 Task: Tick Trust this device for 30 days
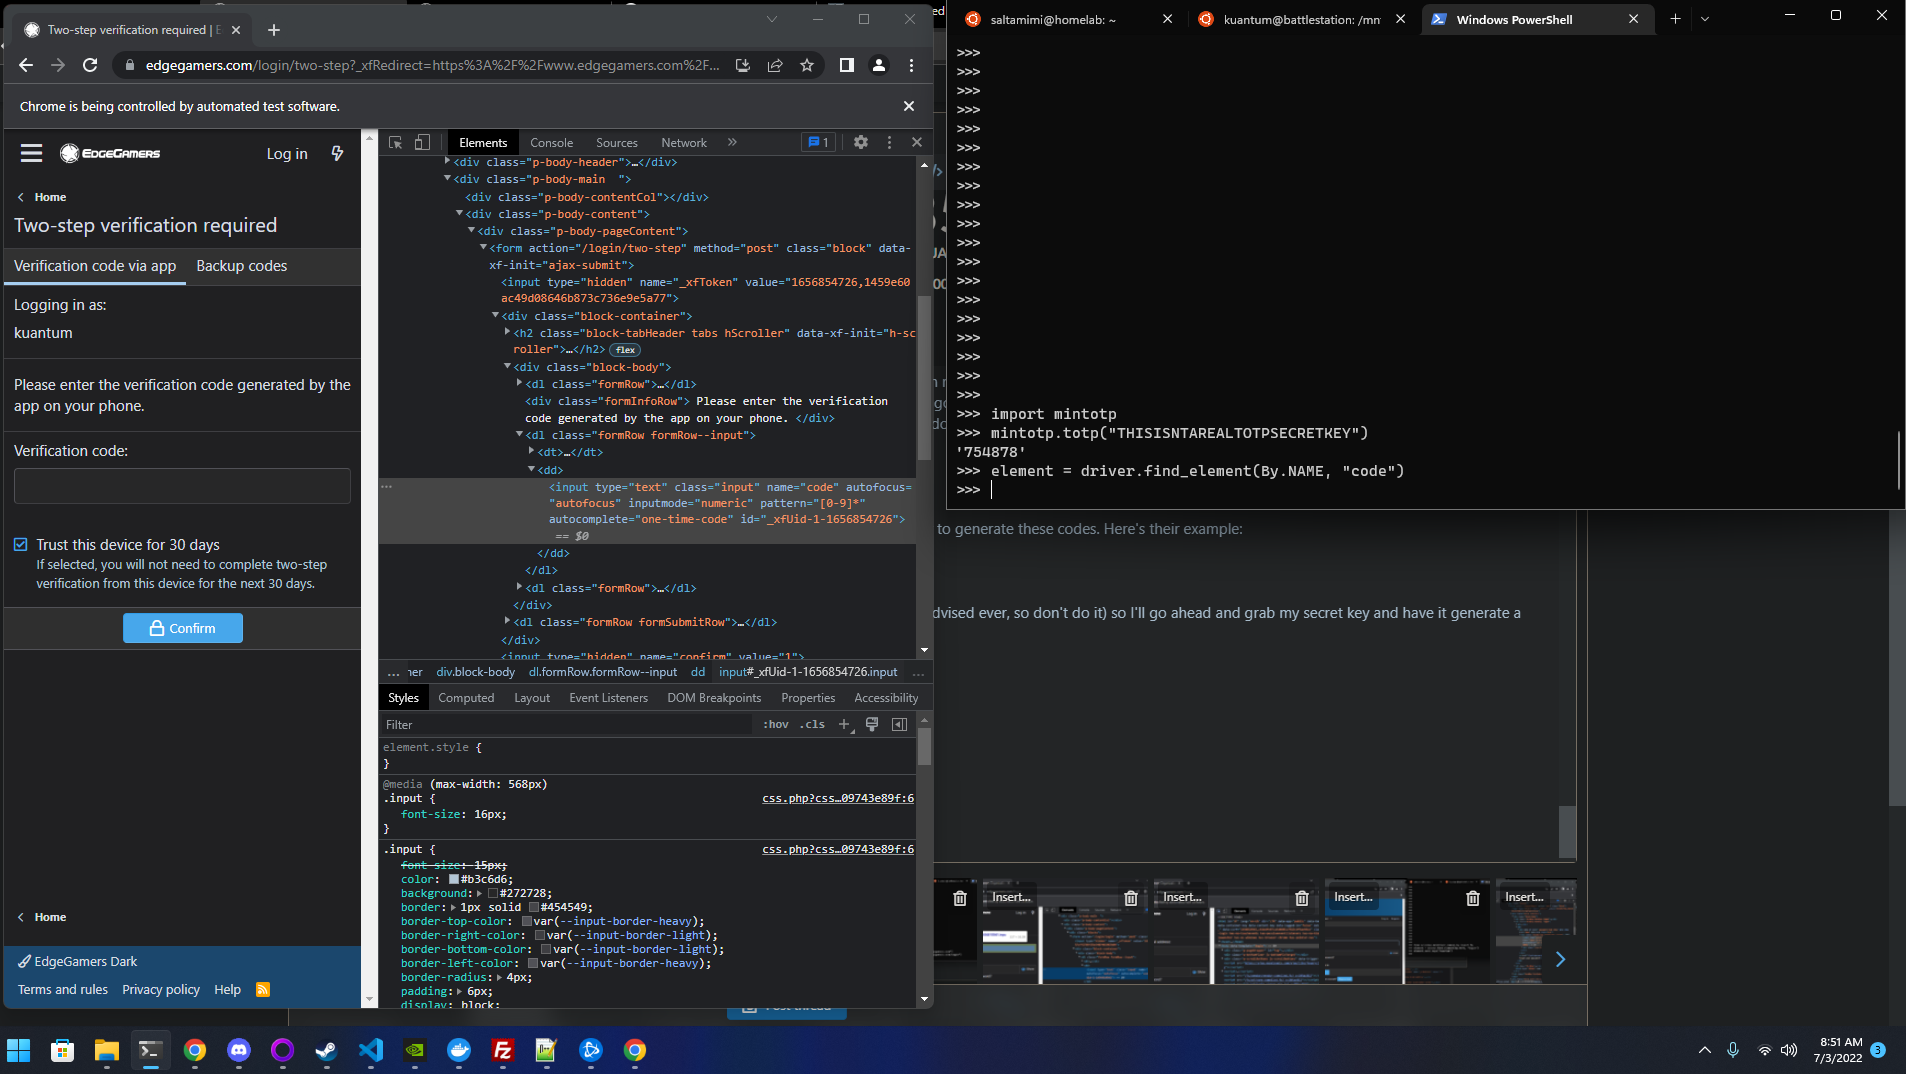tap(21, 545)
